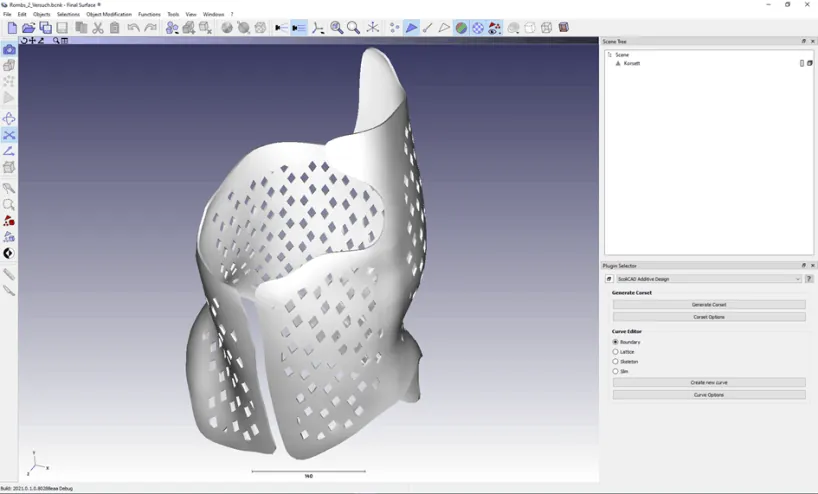Click the eye visibility toolbar icon
The image size is (818, 494).
click(495, 28)
